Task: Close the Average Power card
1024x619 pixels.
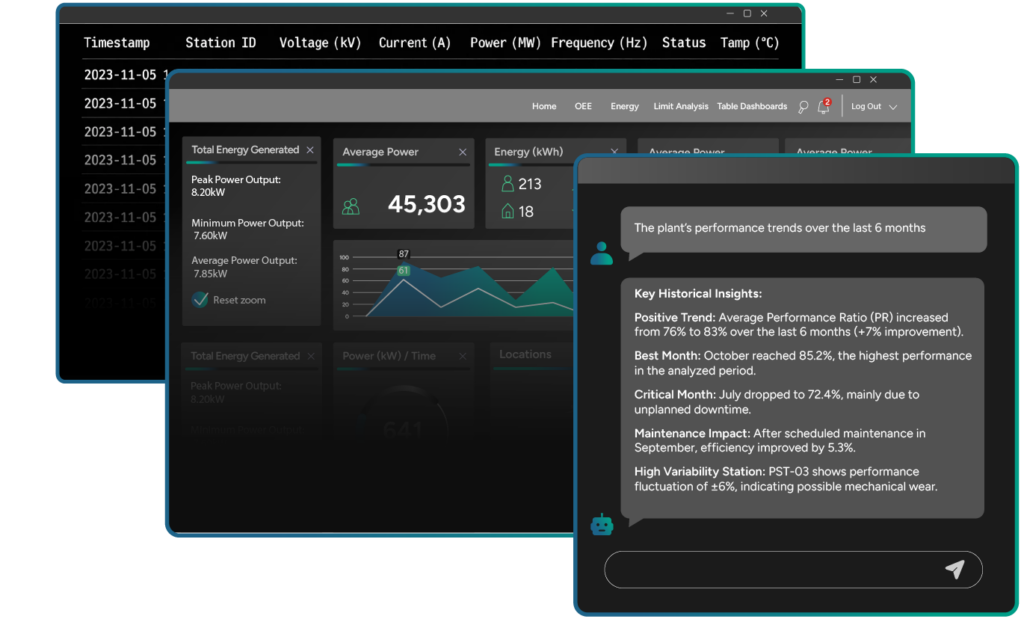Action: (x=462, y=152)
